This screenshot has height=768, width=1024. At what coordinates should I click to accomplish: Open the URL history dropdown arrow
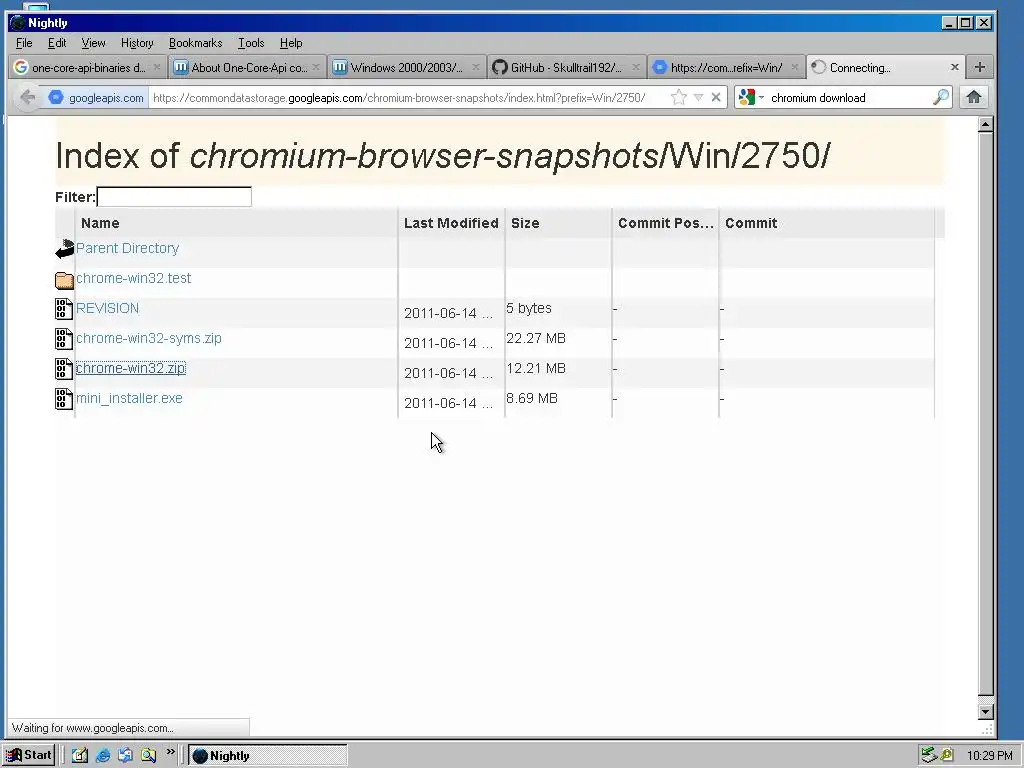click(698, 98)
